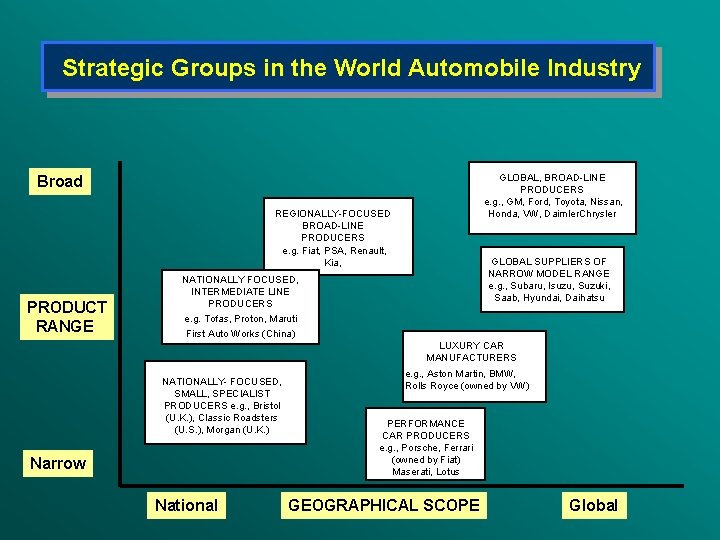The height and width of the screenshot is (540, 720).
Task: Click the text 'e.g. Fiat, PSA, Renault,'
Action: (334, 251)
